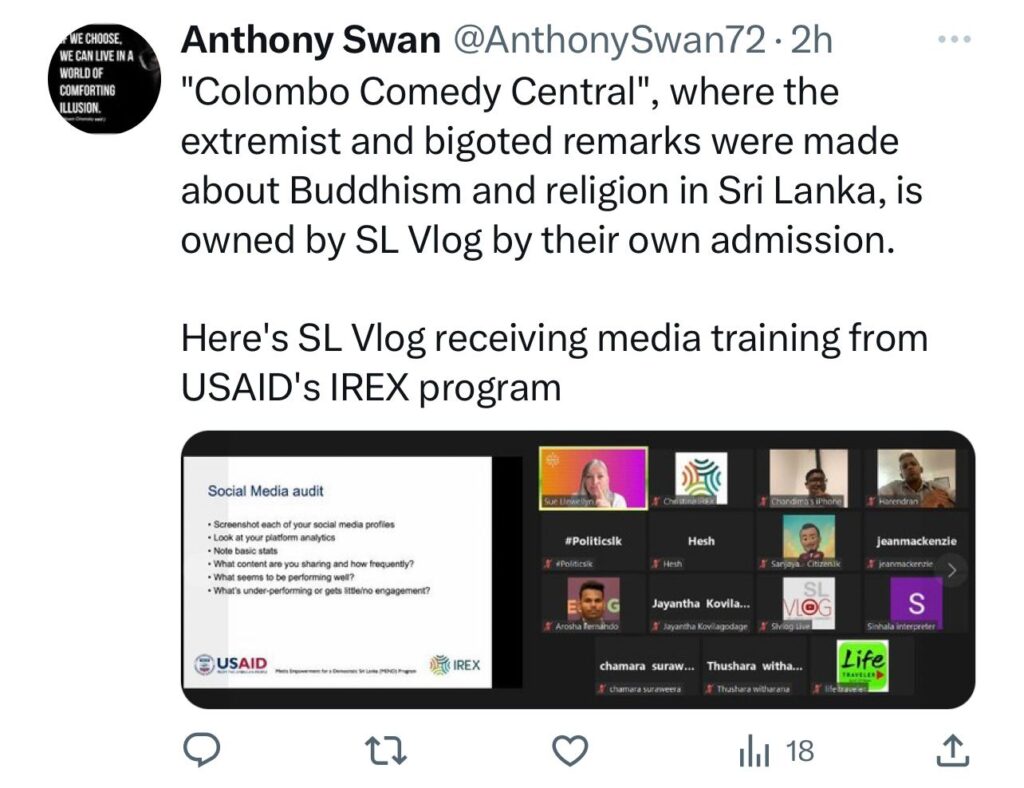Click the SL VLOG participant tile
The image size is (1024, 788).
[808, 604]
